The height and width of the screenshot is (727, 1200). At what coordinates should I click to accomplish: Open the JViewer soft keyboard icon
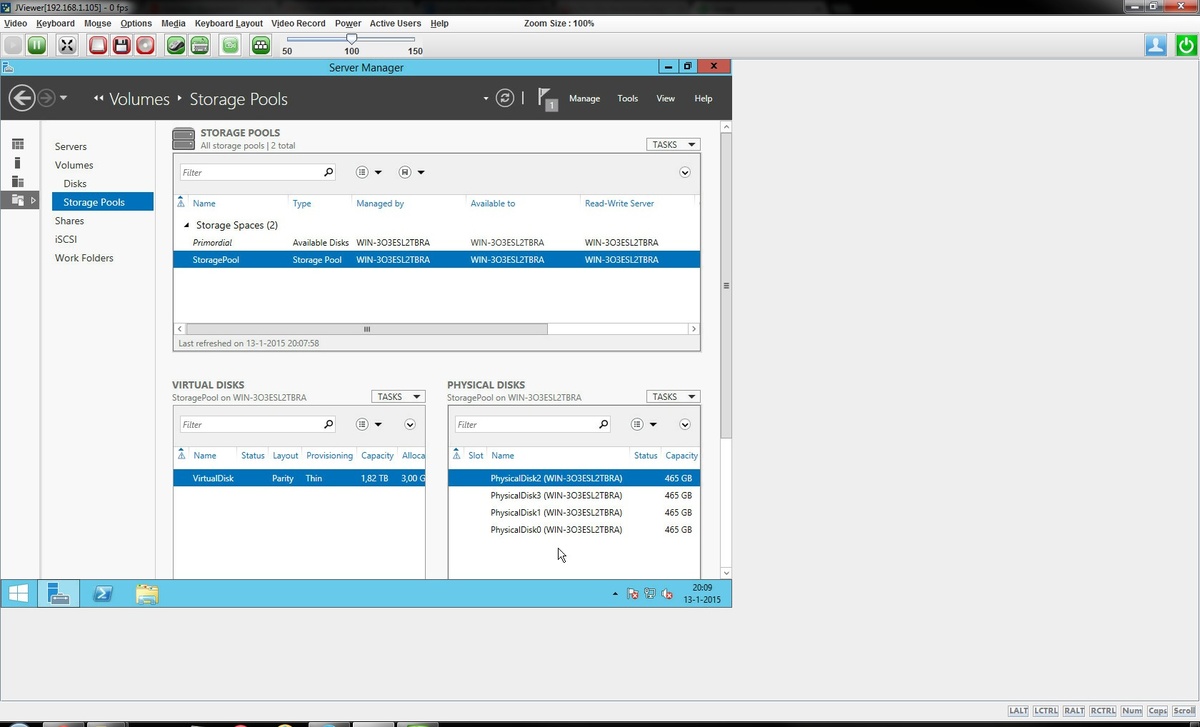point(199,45)
